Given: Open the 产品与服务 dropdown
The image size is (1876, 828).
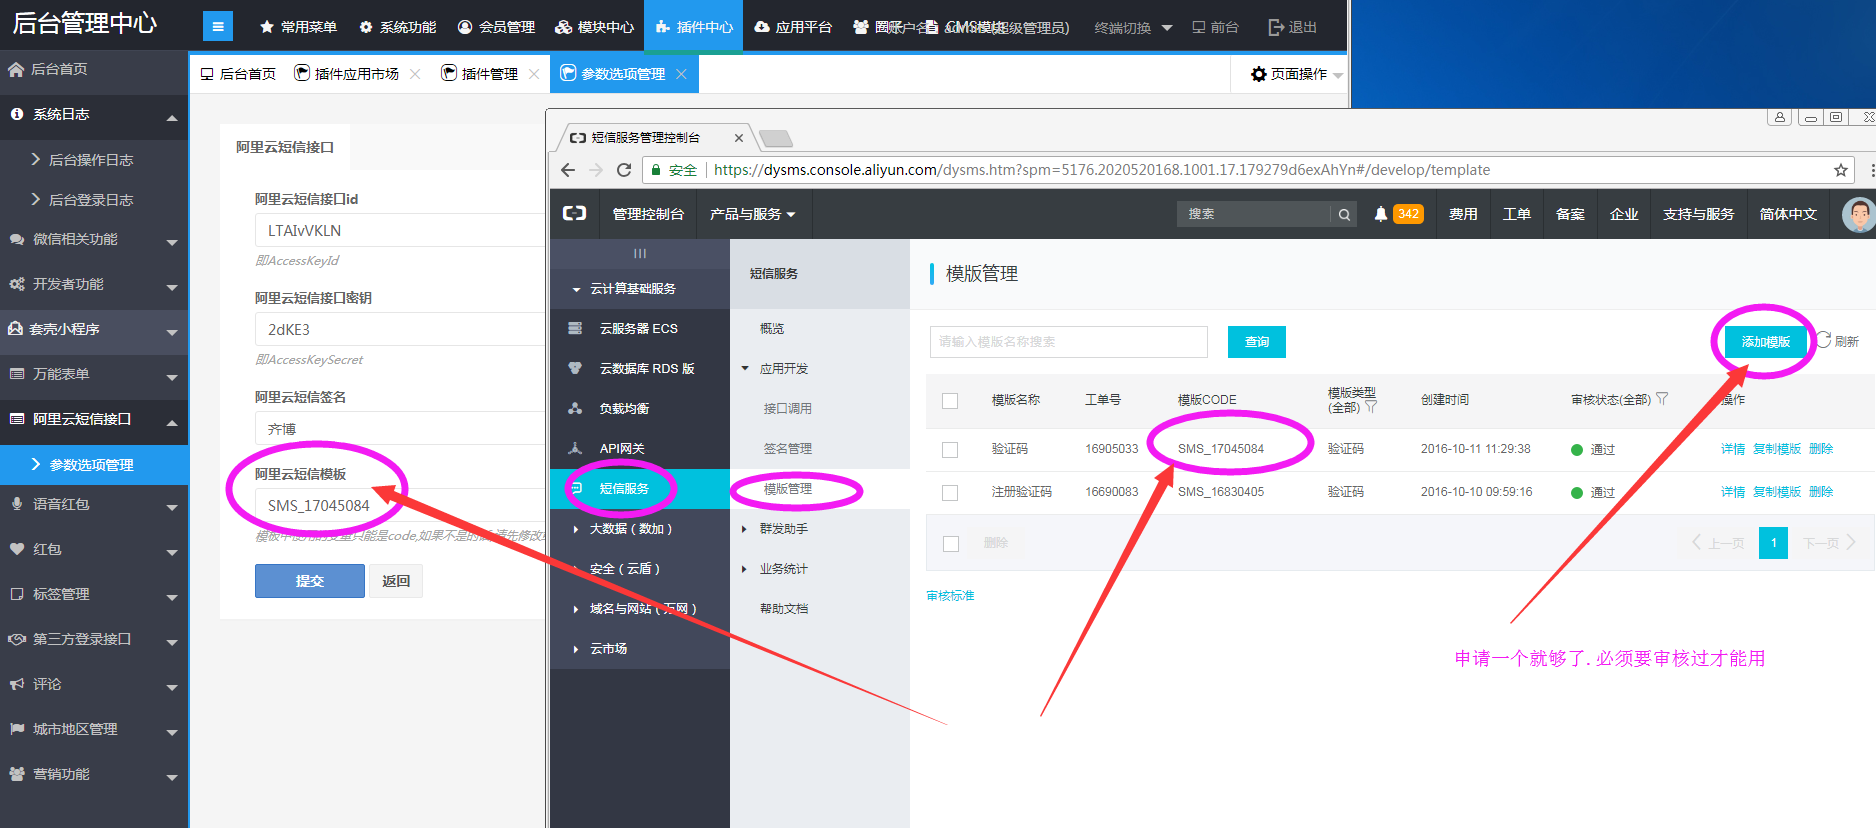Looking at the screenshot, I should tap(752, 214).
